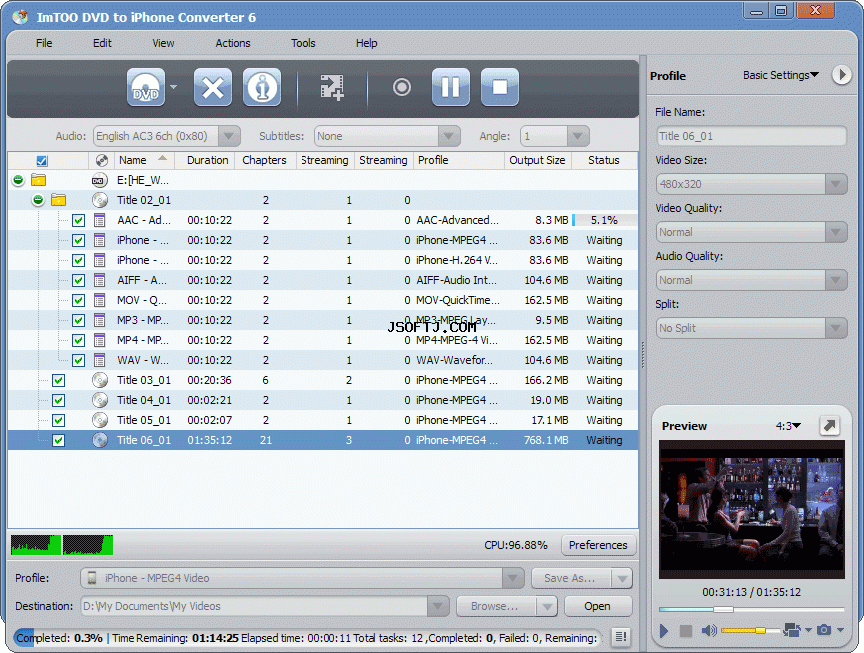Open the Audio Quality dropdown
The width and height of the screenshot is (864, 653).
click(x=836, y=280)
